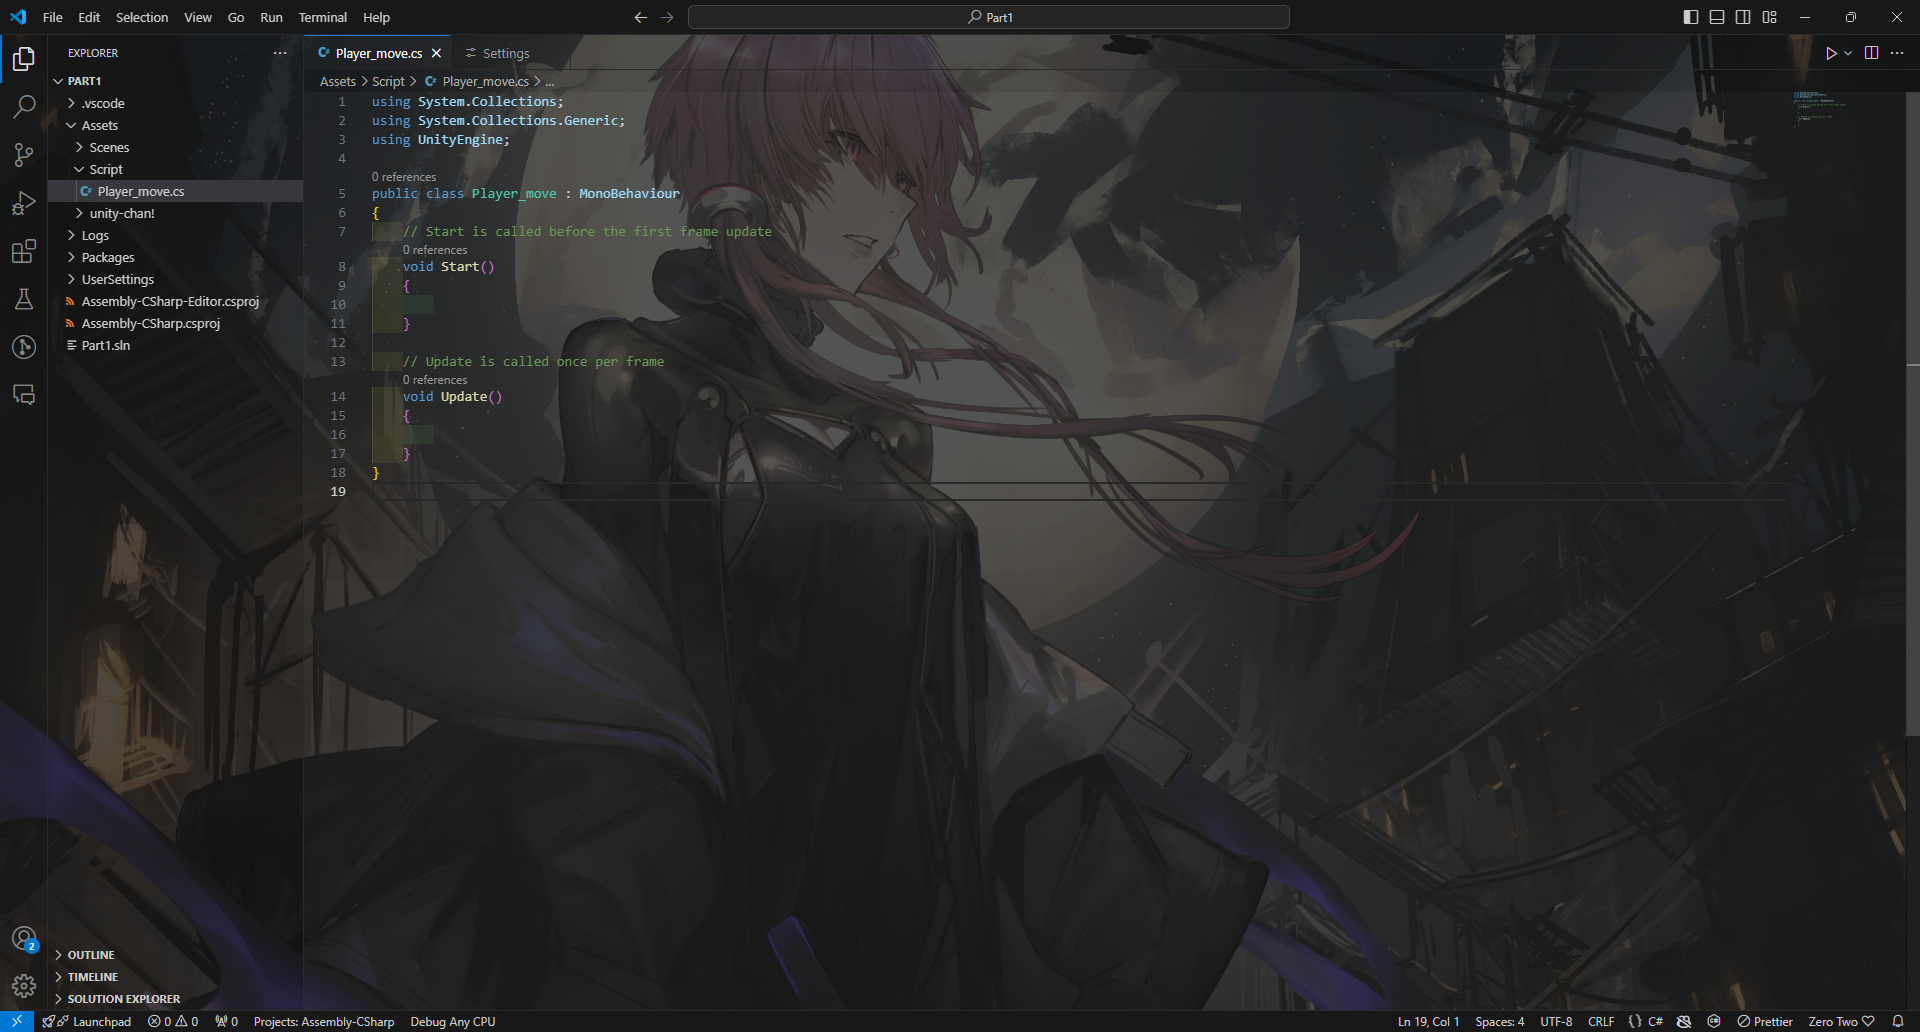Open the View menu
1920x1032 pixels.
point(198,17)
